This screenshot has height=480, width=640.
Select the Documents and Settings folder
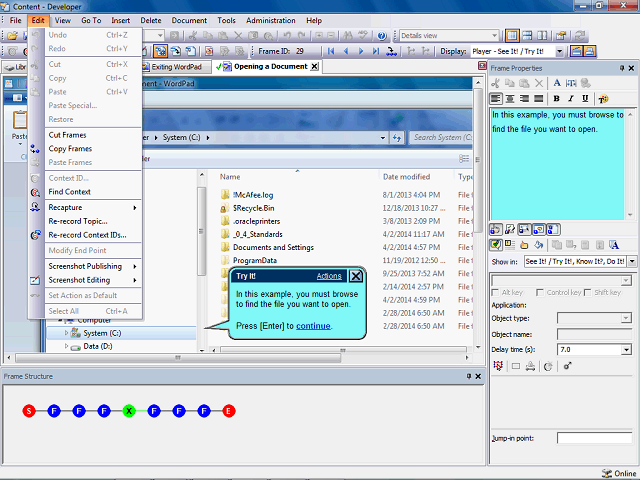(273, 247)
